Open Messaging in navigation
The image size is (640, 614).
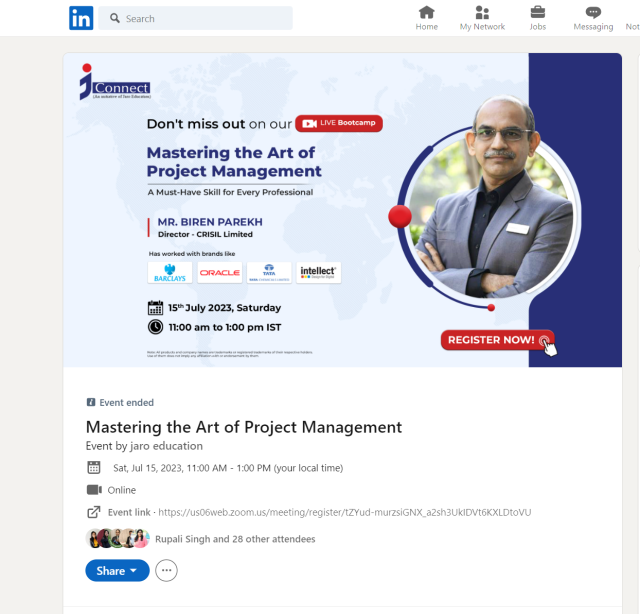coord(593,18)
